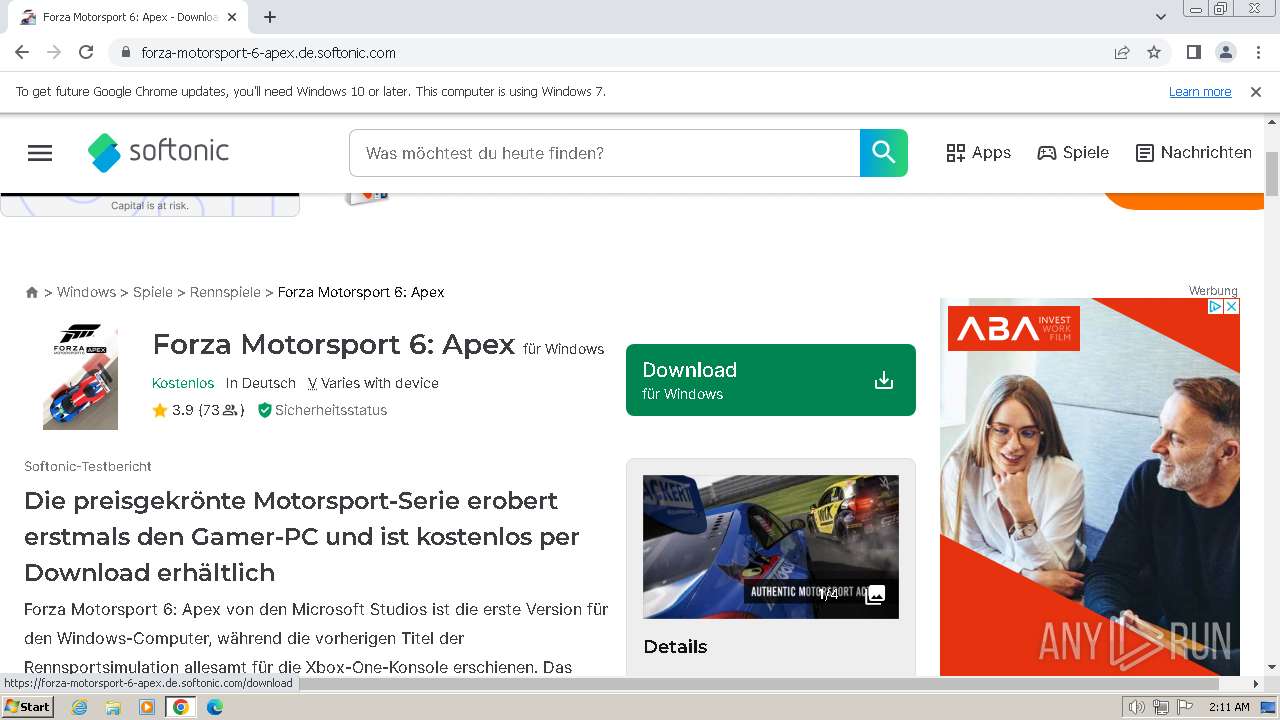Go forward in browser history
Image resolution: width=1280 pixels, height=720 pixels.
pos(54,52)
